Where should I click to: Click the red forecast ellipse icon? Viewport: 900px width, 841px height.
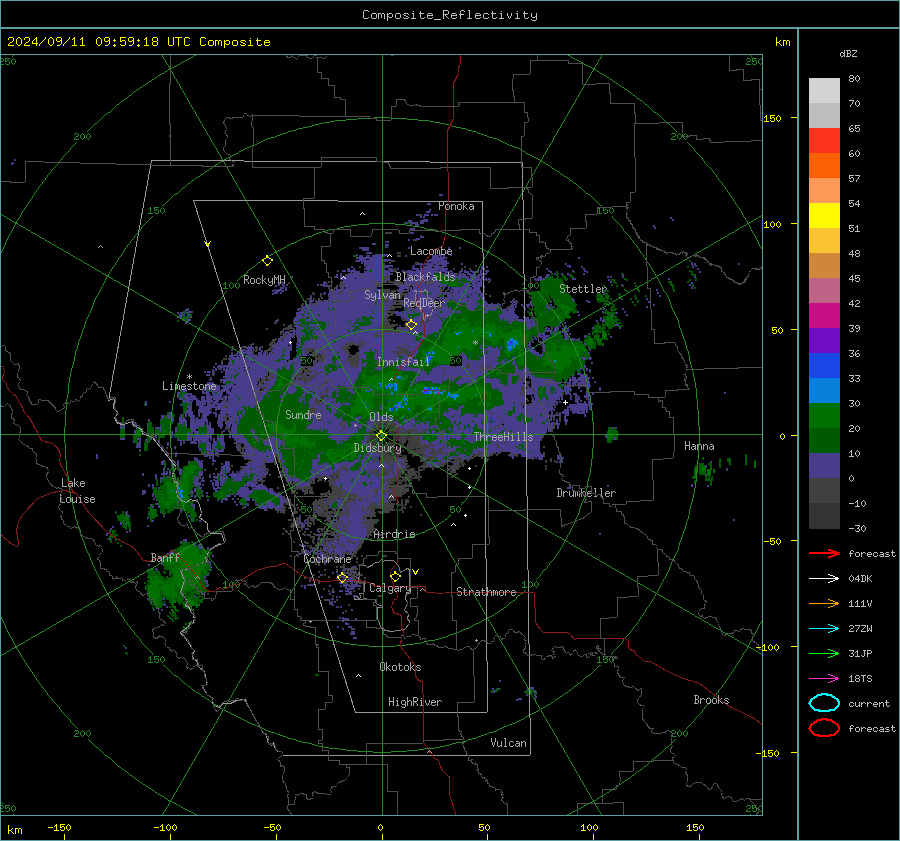(824, 728)
